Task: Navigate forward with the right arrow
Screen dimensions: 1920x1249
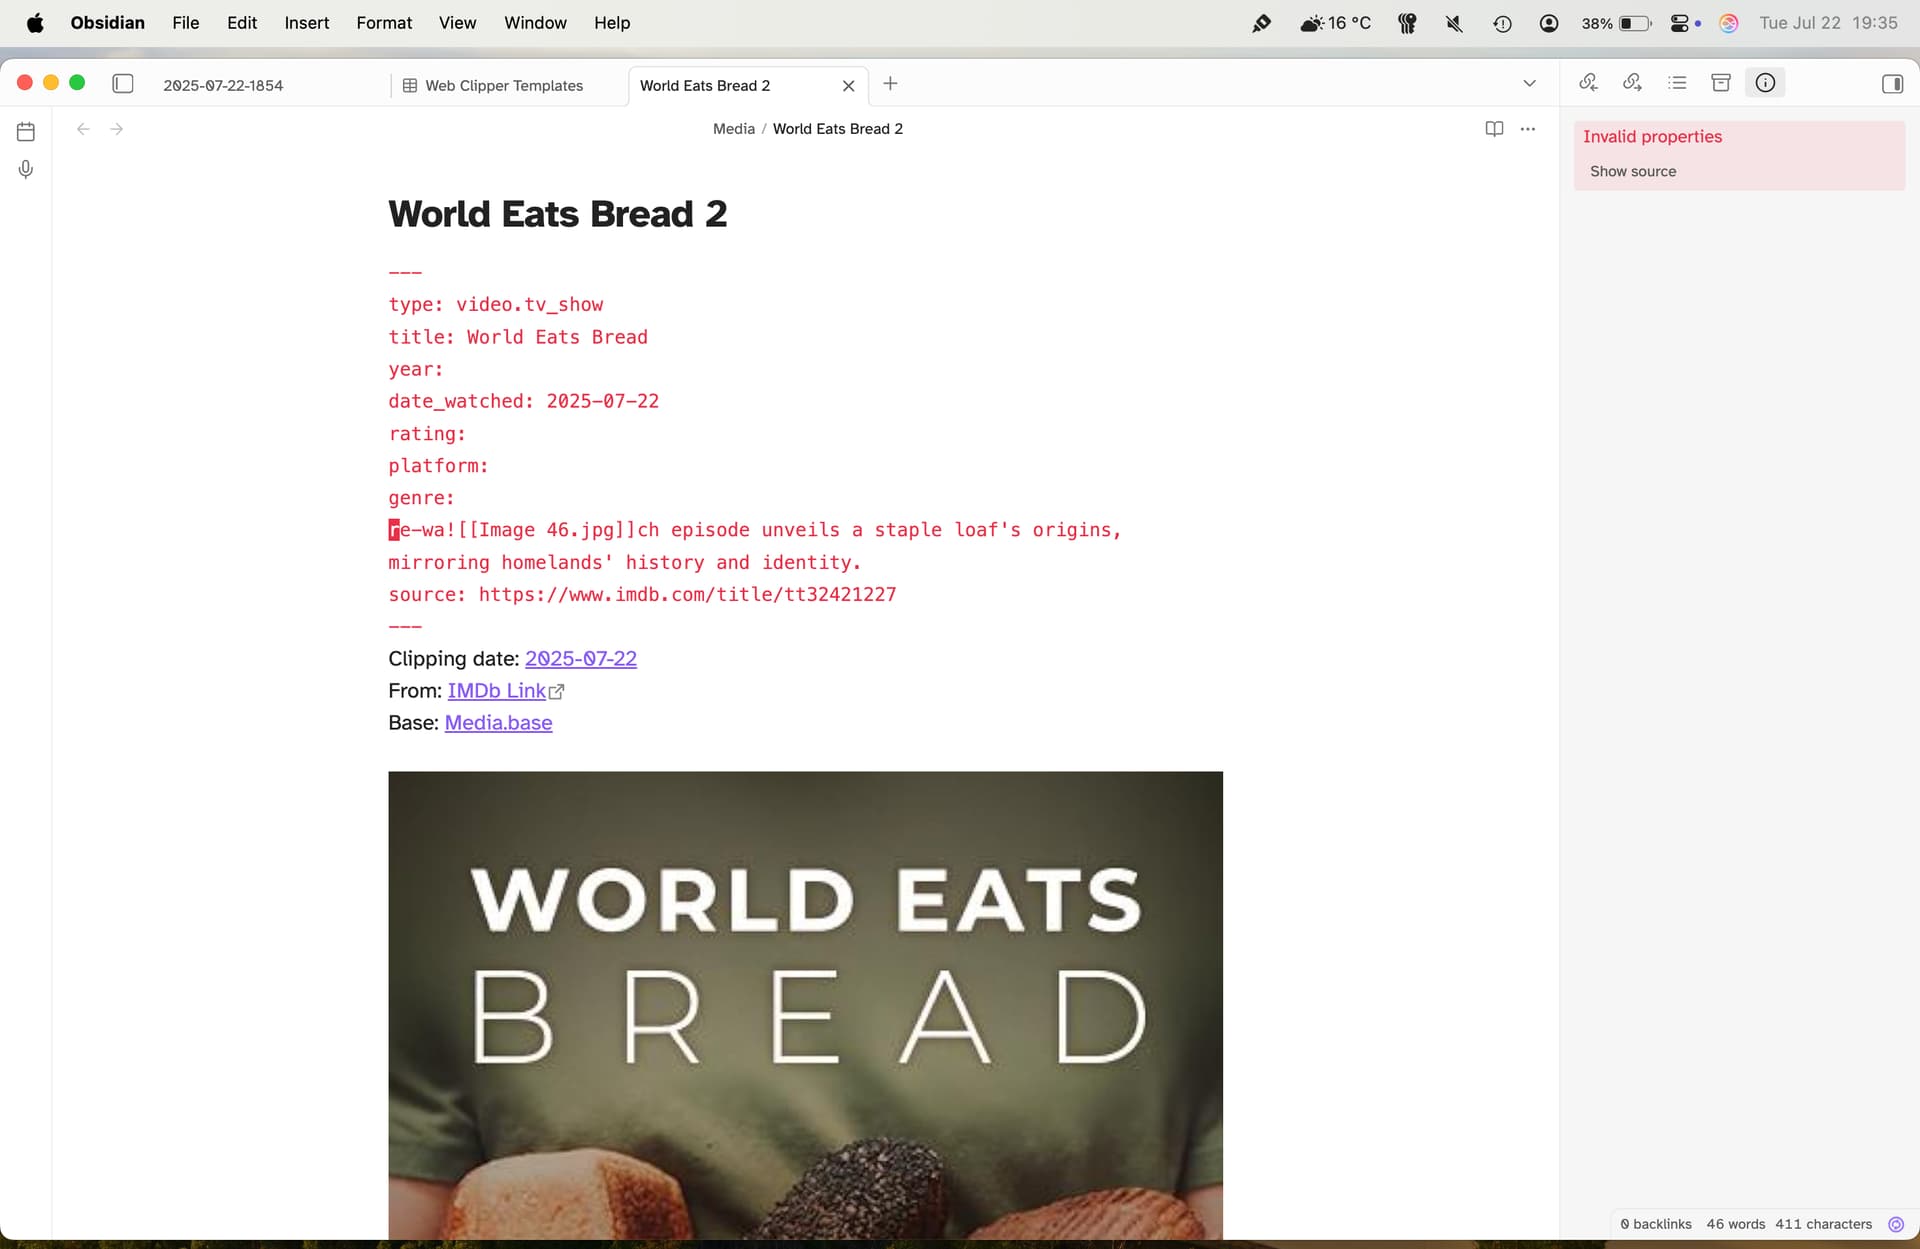Action: pyautogui.click(x=117, y=129)
